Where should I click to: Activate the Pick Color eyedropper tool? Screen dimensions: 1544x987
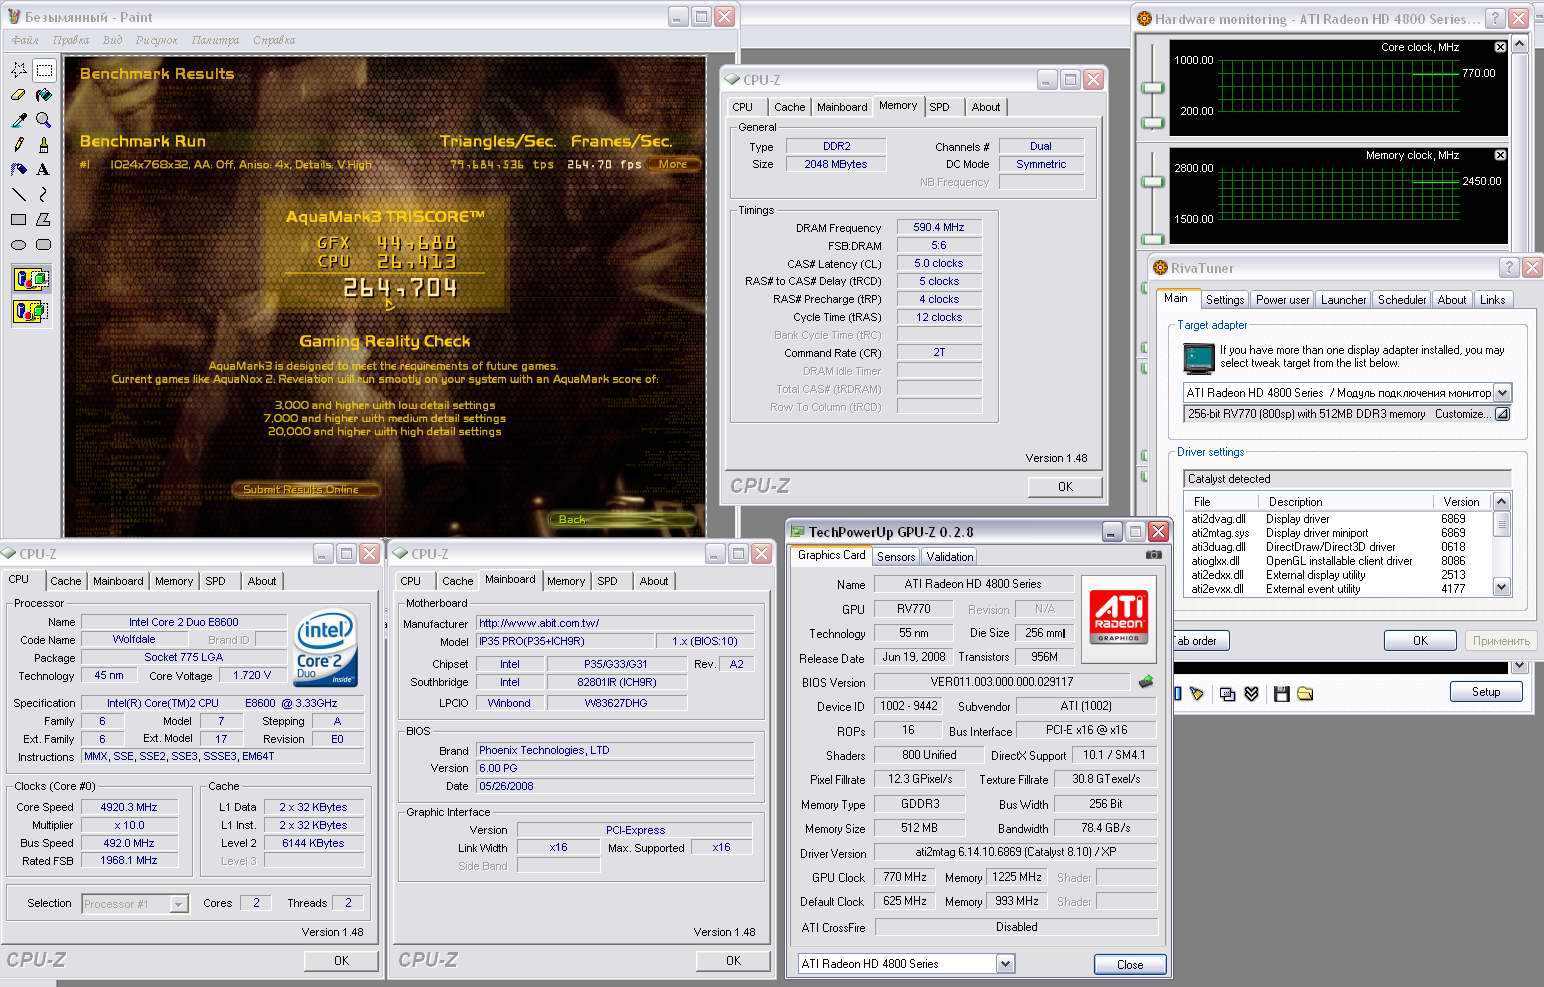19,120
